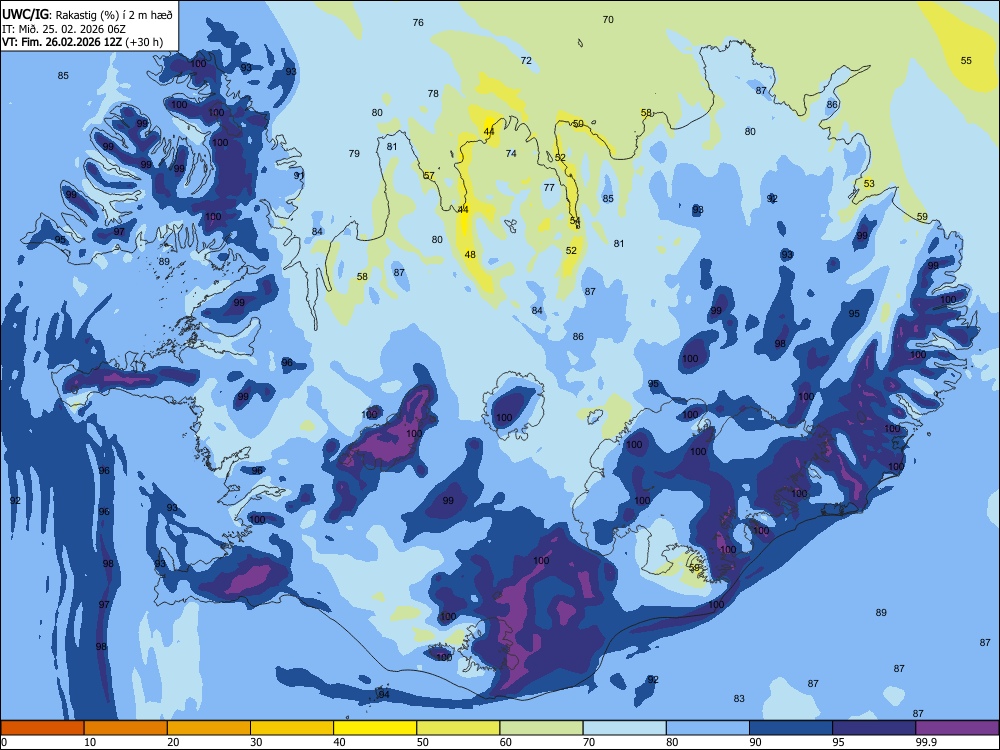This screenshot has width=1000, height=750.
Task: Click the map humidity value '72'
Action: pos(526,61)
